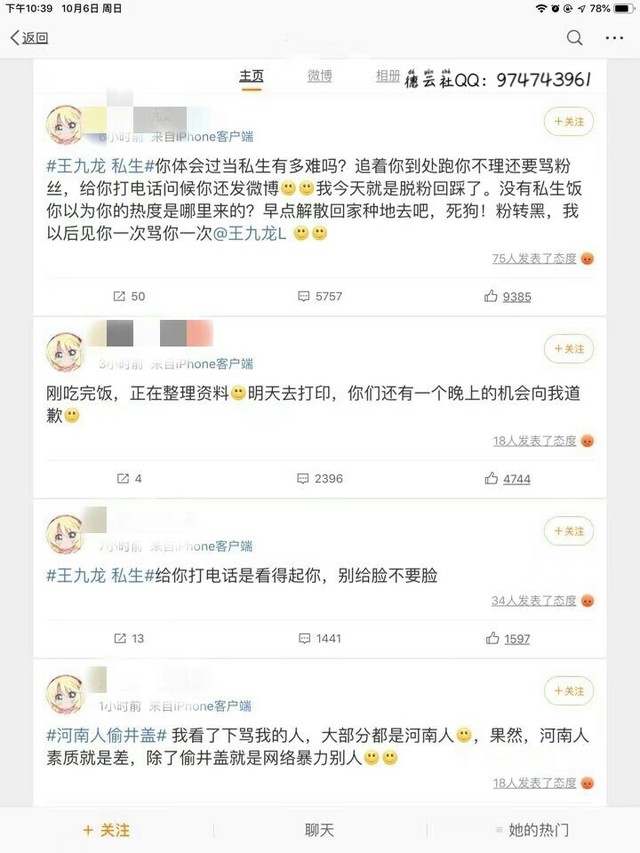Go back using the 返回 arrow
Image resolution: width=640 pixels, height=853 pixels.
coord(29,38)
